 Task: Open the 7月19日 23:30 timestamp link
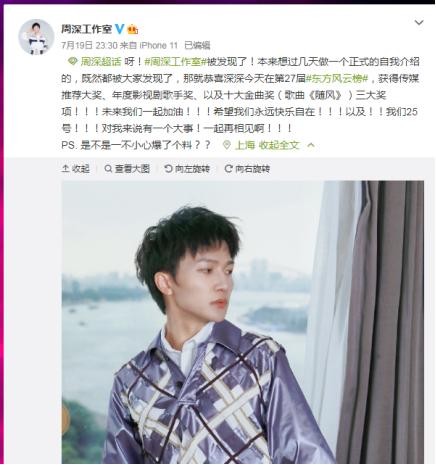(x=89, y=45)
